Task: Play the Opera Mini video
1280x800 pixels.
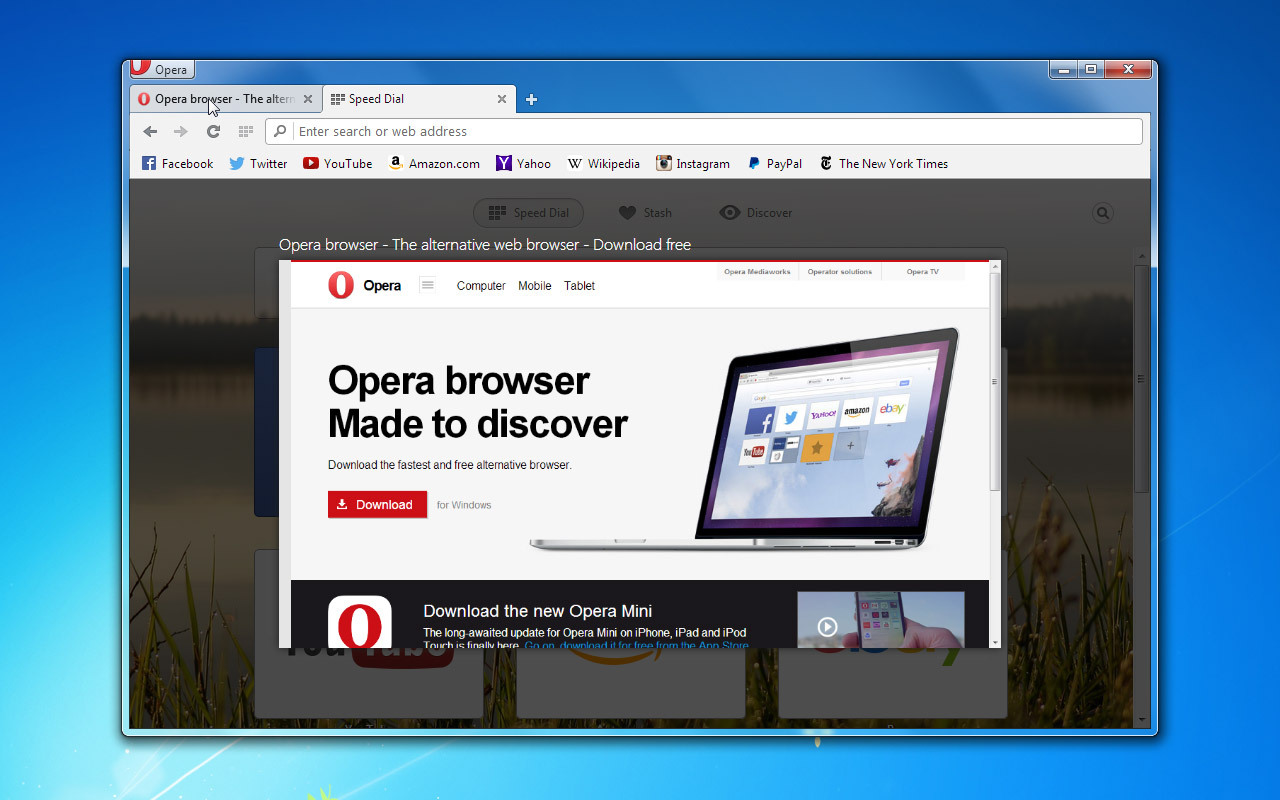Action: [x=827, y=627]
